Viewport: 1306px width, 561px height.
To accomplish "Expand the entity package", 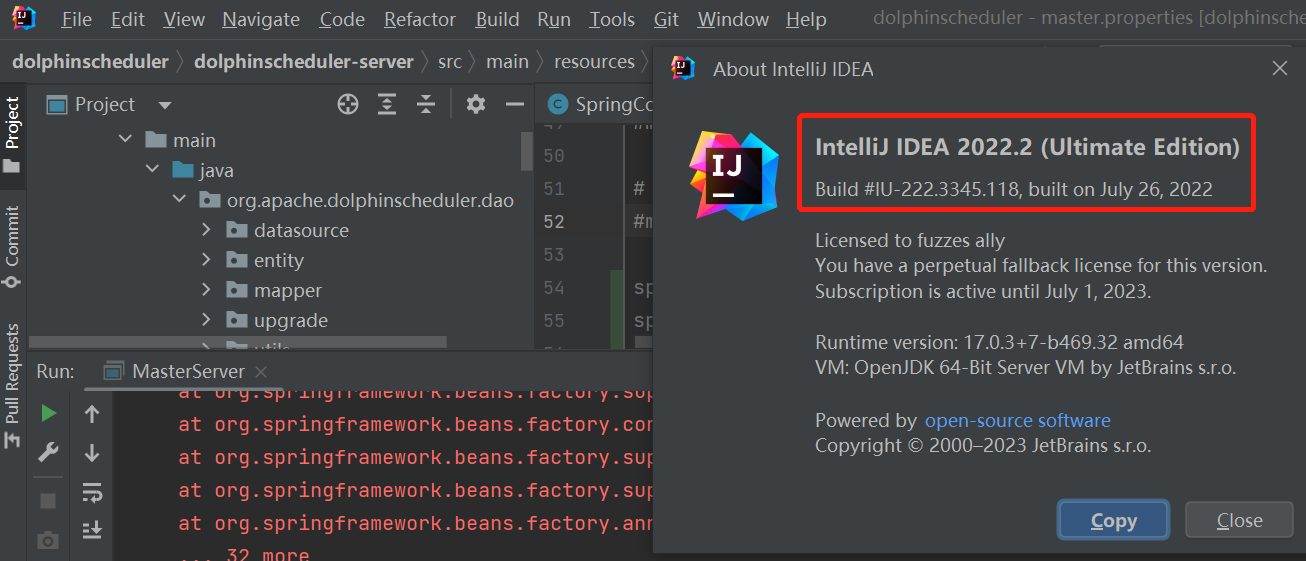I will 206,260.
